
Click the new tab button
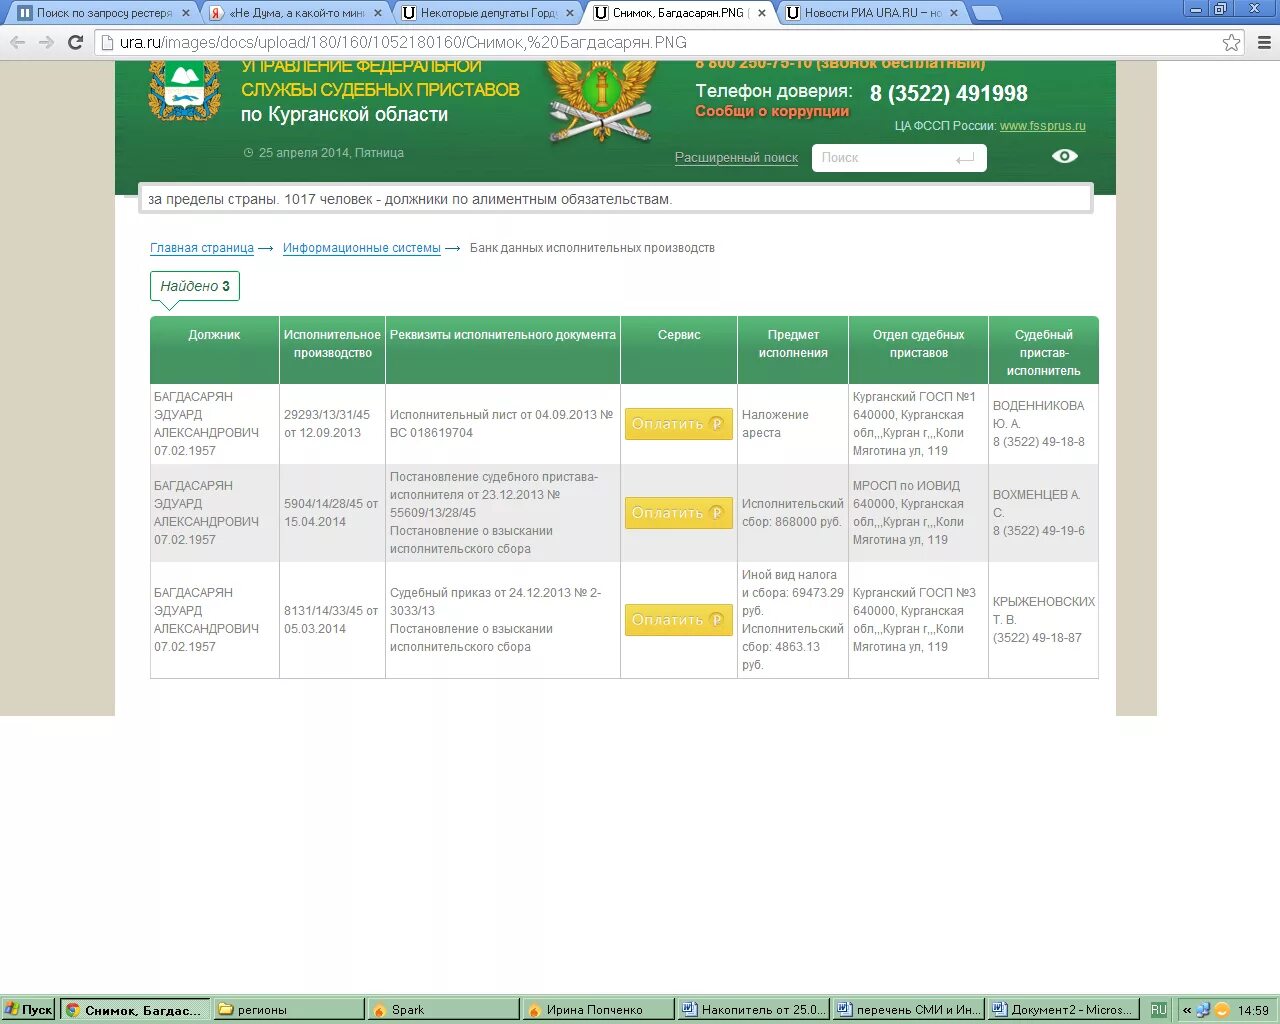click(x=986, y=13)
